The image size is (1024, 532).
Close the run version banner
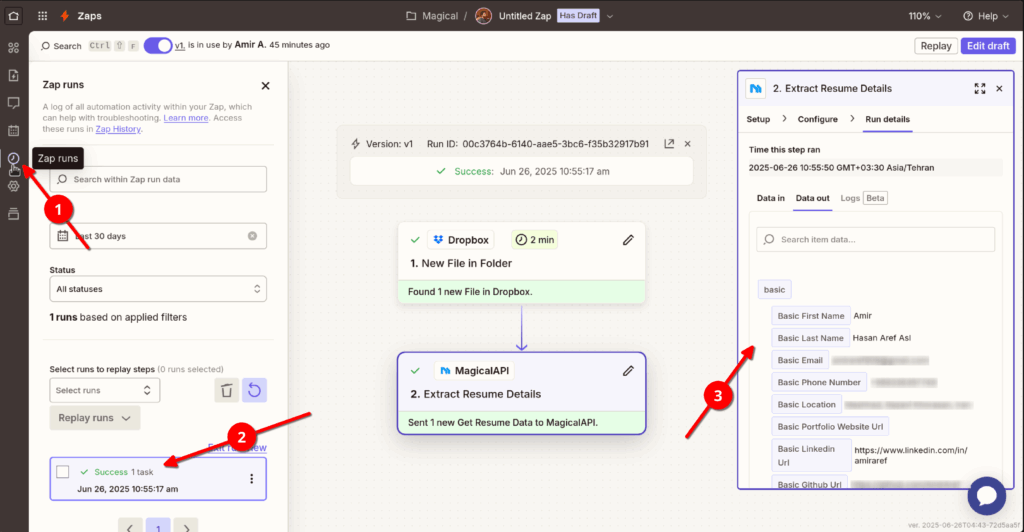[688, 144]
